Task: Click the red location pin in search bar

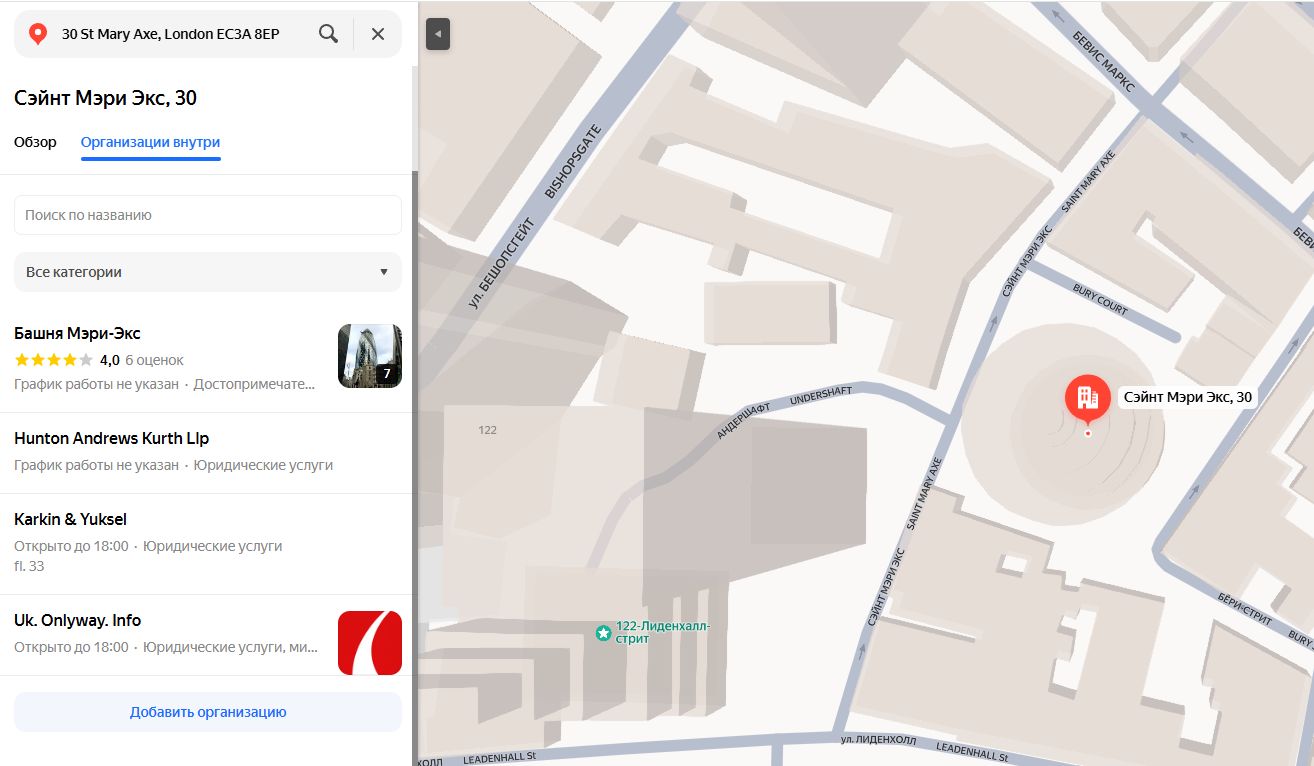Action: pyautogui.click(x=38, y=34)
